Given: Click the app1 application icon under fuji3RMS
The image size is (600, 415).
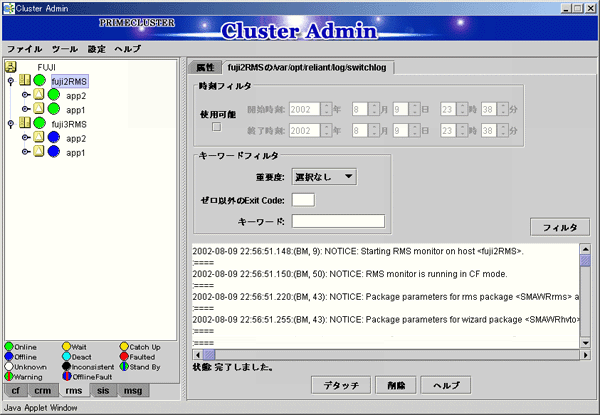Looking at the screenshot, I should (x=39, y=151).
